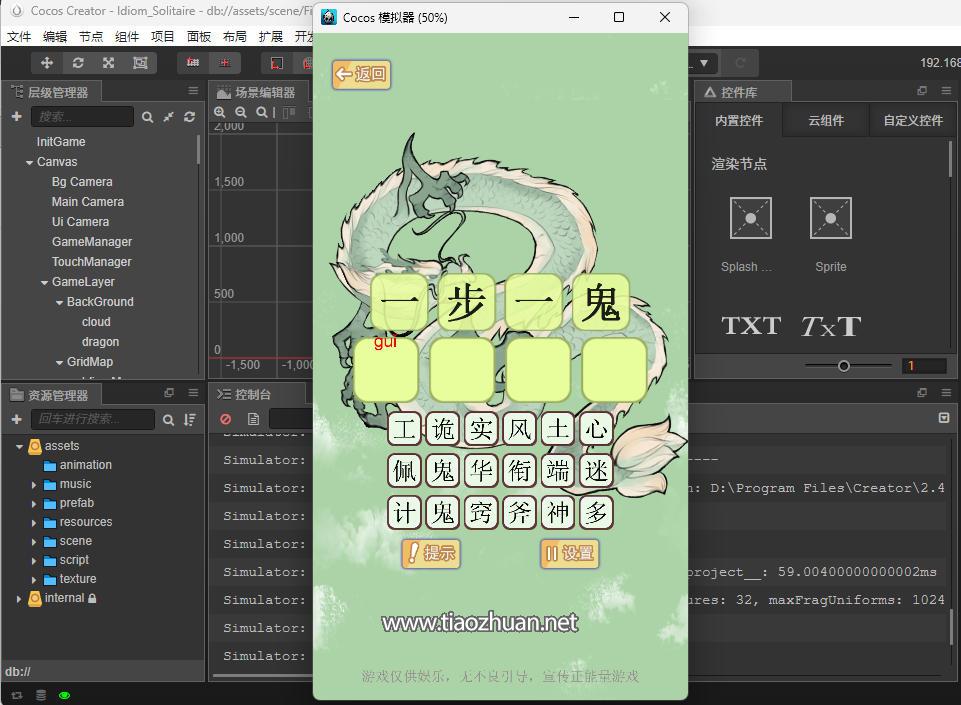The image size is (961, 705).
Task: Collapse the BackGround node
Action: point(59,303)
